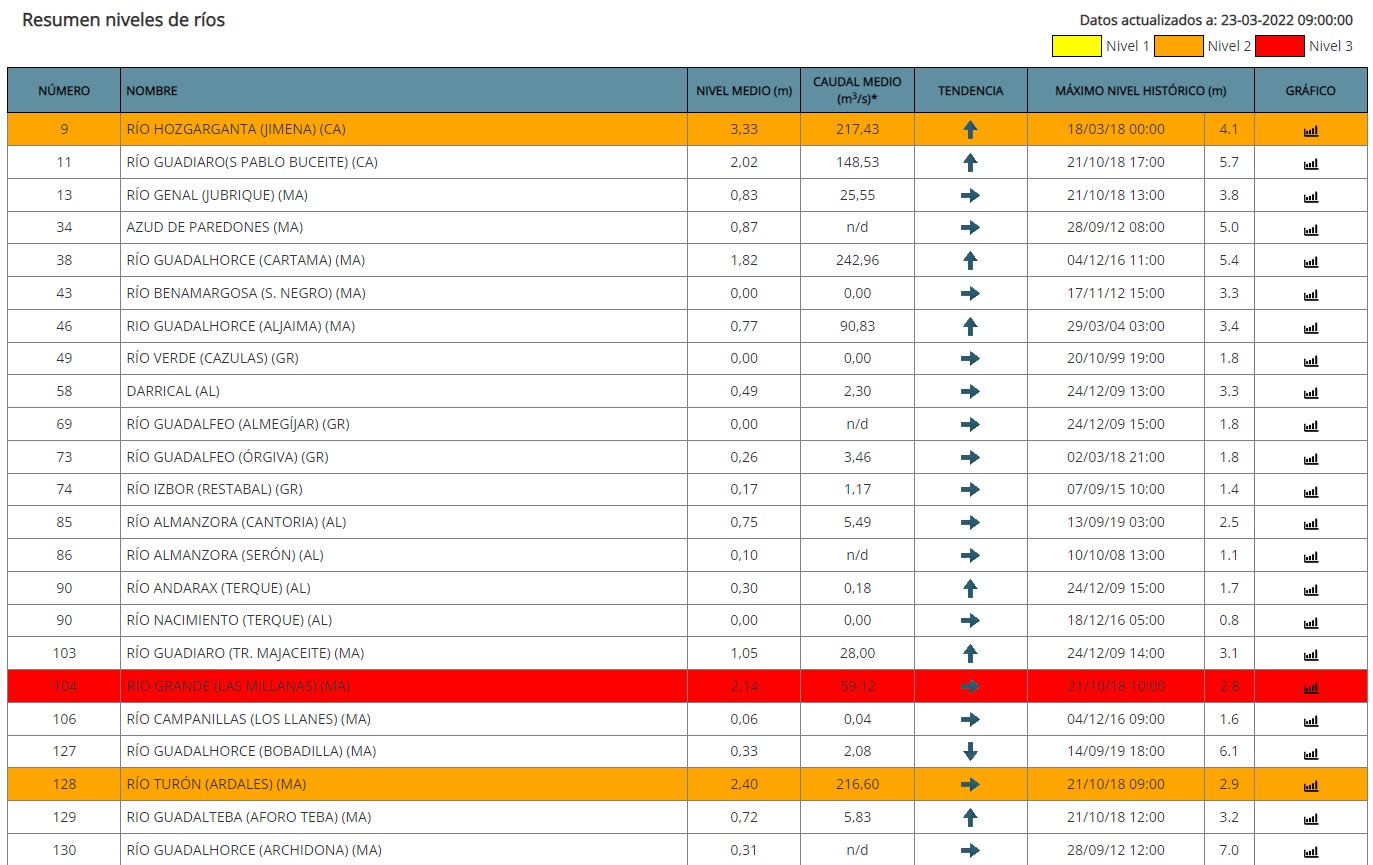
Task: Click the NIVEL MEDIO (m) column header
Action: [744, 90]
